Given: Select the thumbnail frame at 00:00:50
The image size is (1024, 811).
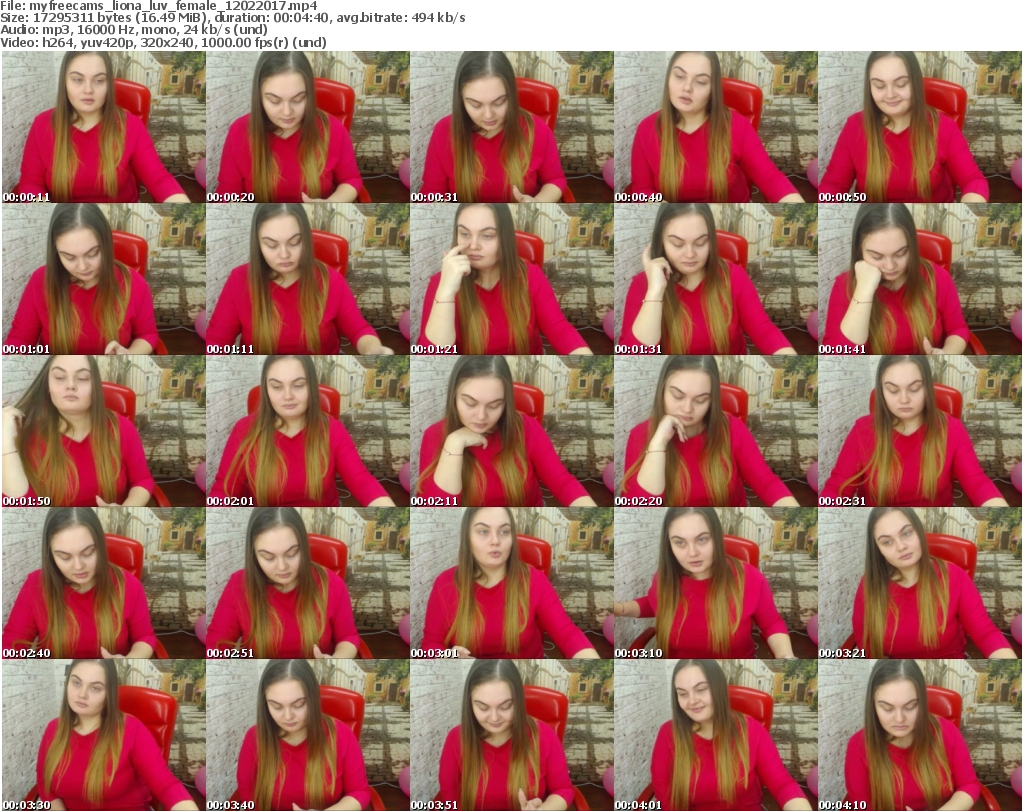Looking at the screenshot, I should (920, 127).
